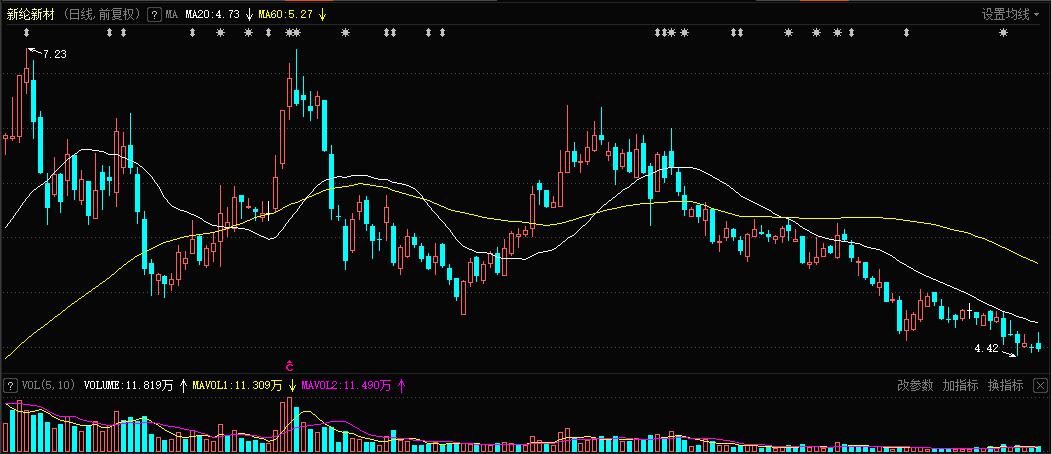Click the magenta MAVOL2:11.490万 value
The image size is (1051, 454).
[346, 386]
